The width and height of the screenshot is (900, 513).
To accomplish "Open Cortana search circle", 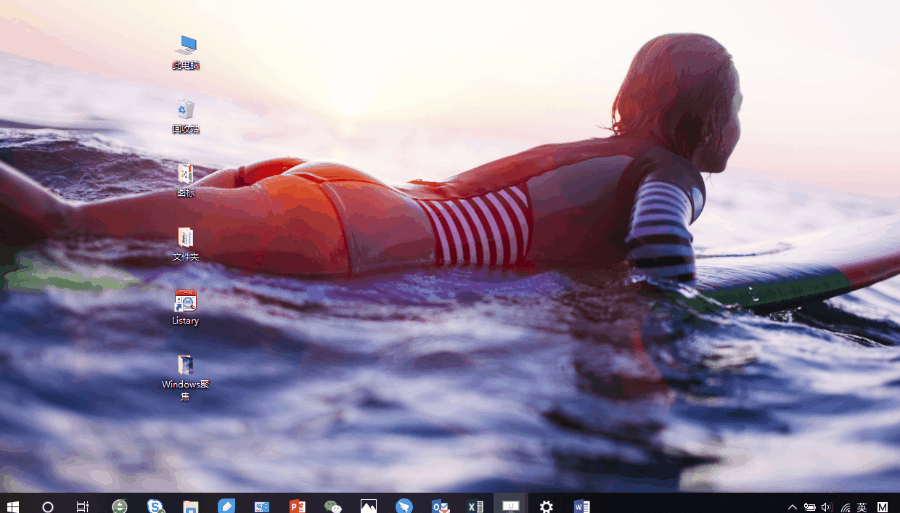I will pyautogui.click(x=48, y=506).
